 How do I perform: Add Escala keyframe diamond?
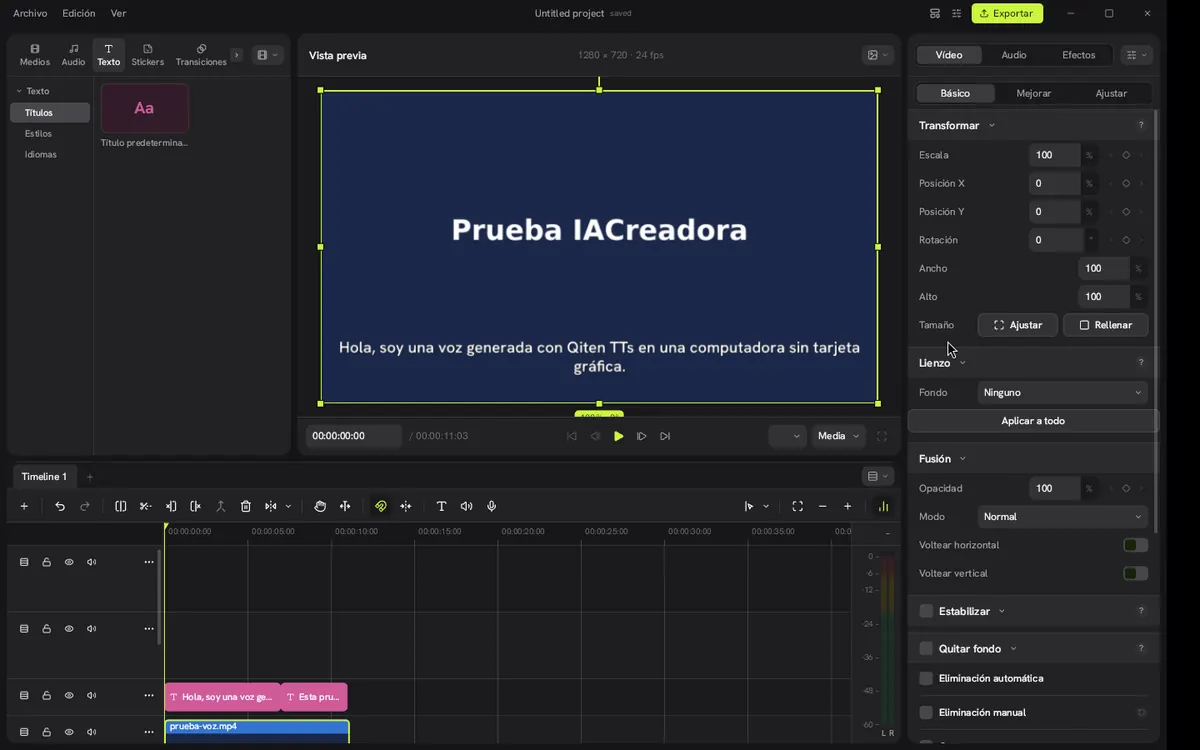pyautogui.click(x=1126, y=155)
